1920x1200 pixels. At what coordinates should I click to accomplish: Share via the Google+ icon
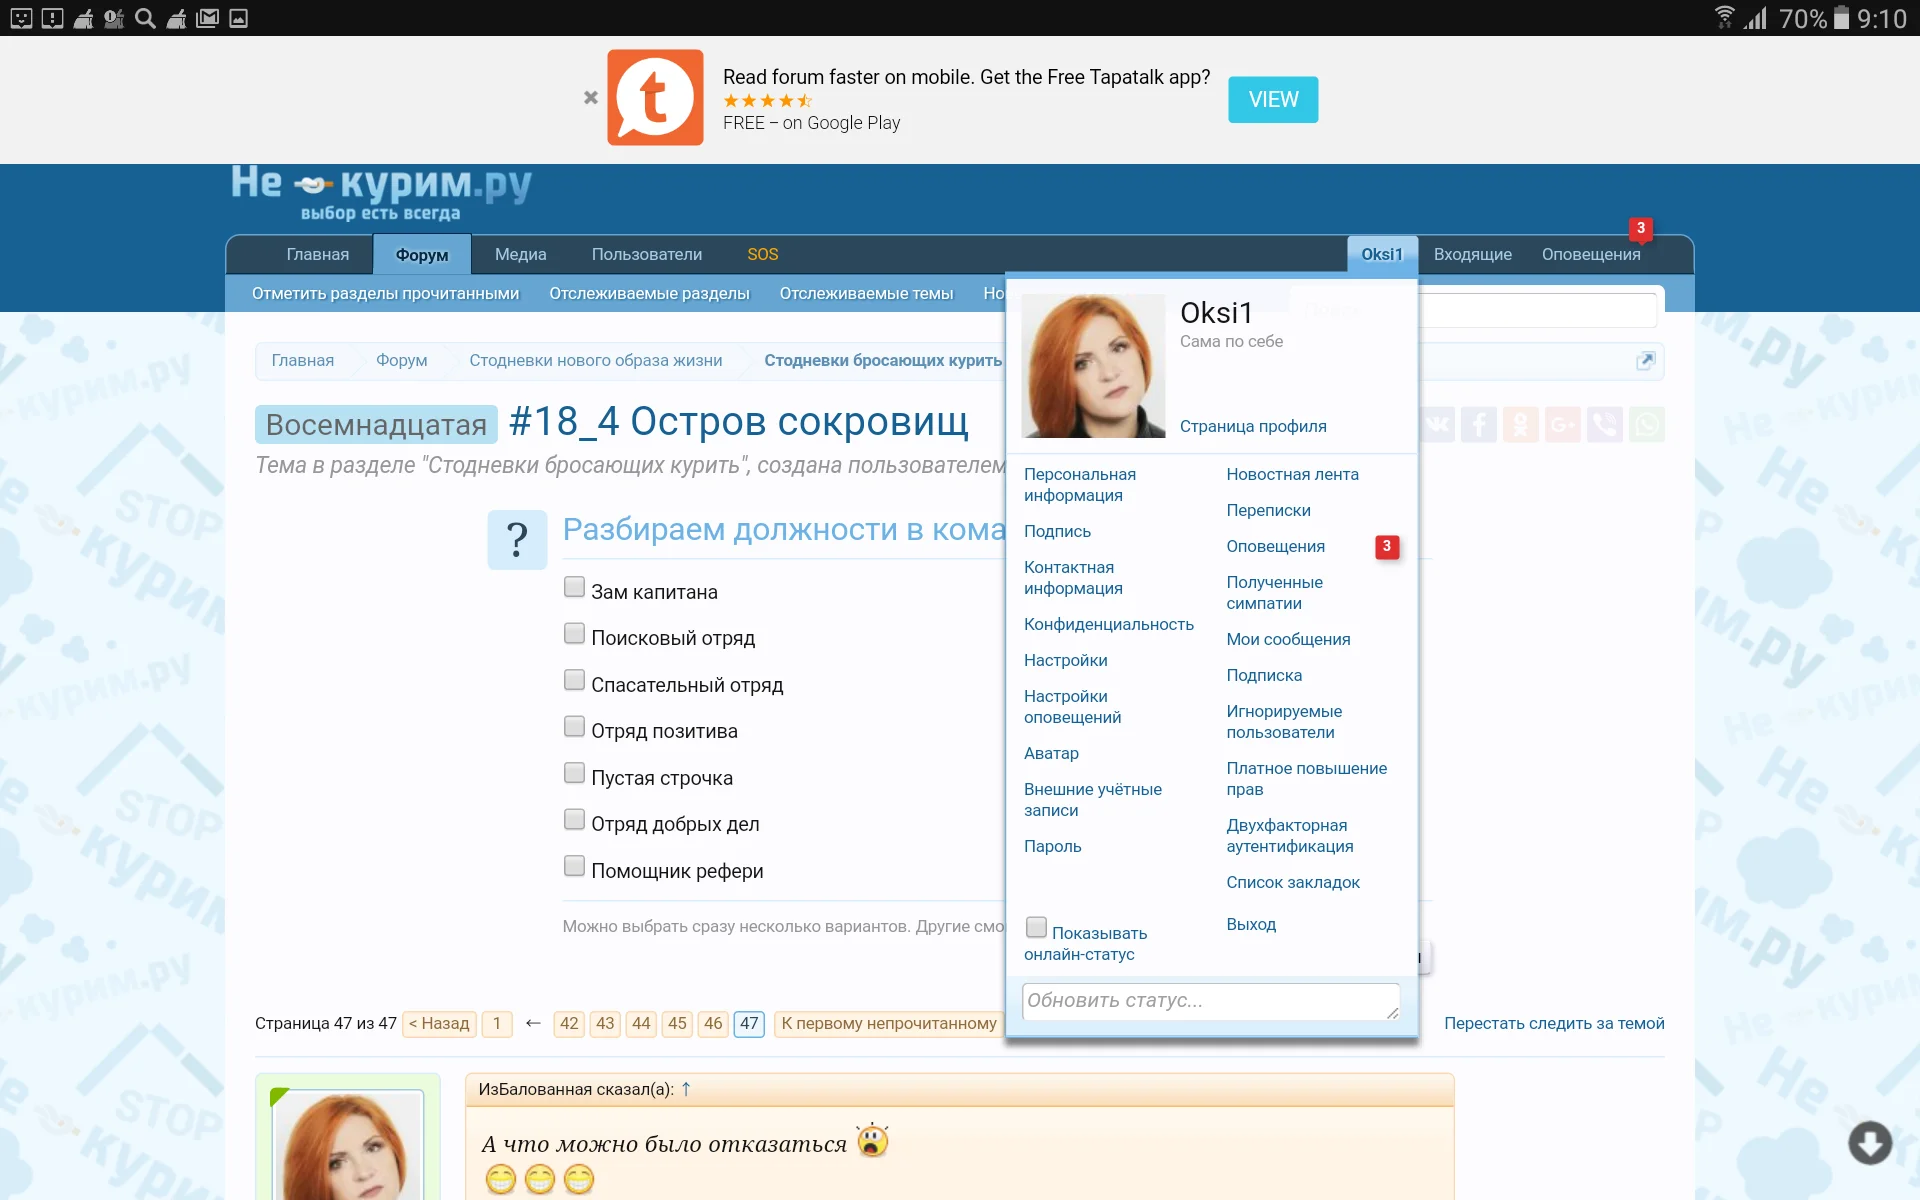(1562, 424)
